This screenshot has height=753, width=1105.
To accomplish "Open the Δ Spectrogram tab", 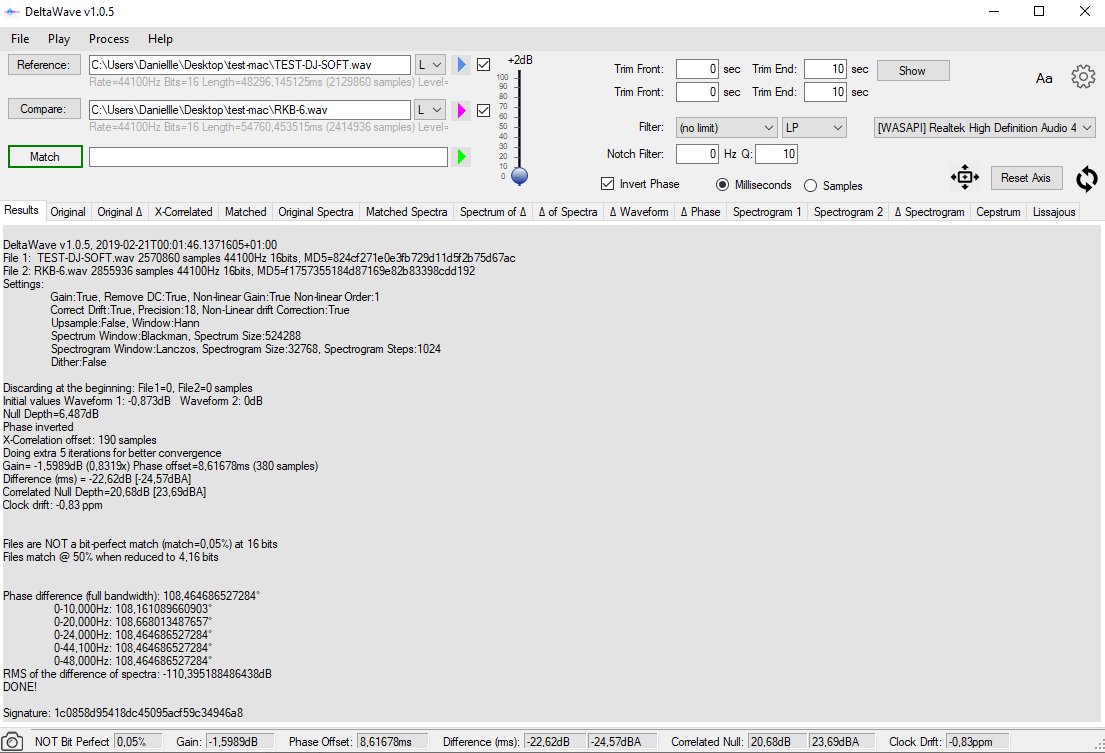I will click(x=930, y=211).
